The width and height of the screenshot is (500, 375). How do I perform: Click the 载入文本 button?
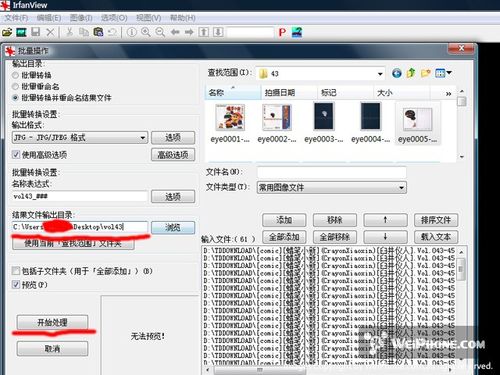point(436,237)
